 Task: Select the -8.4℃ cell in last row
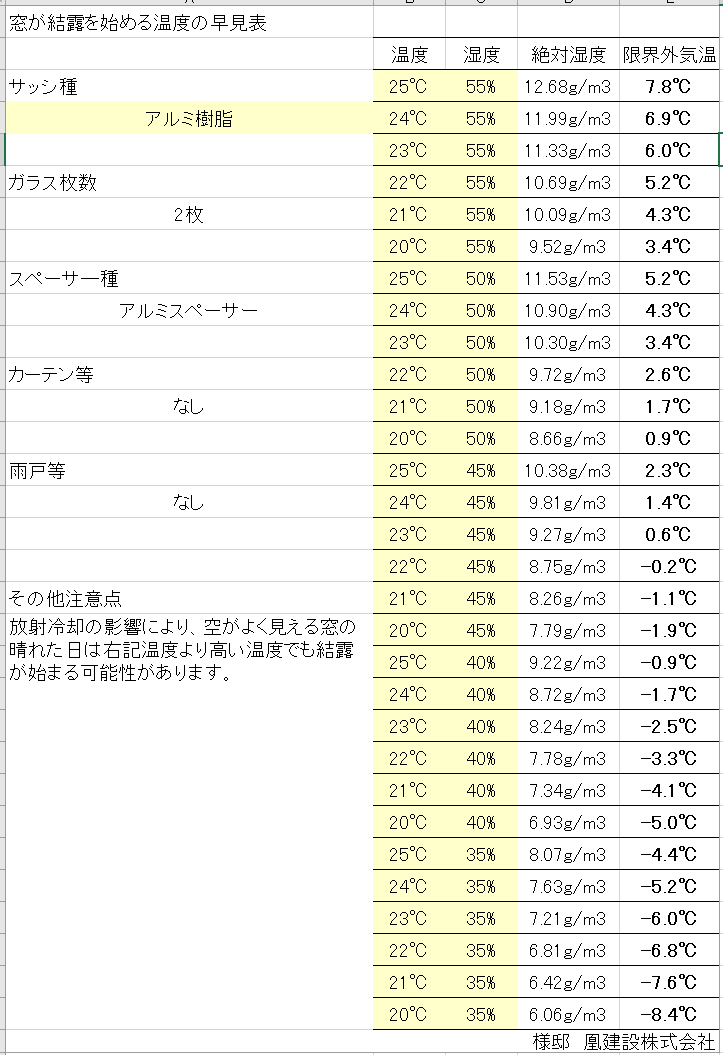(669, 1014)
